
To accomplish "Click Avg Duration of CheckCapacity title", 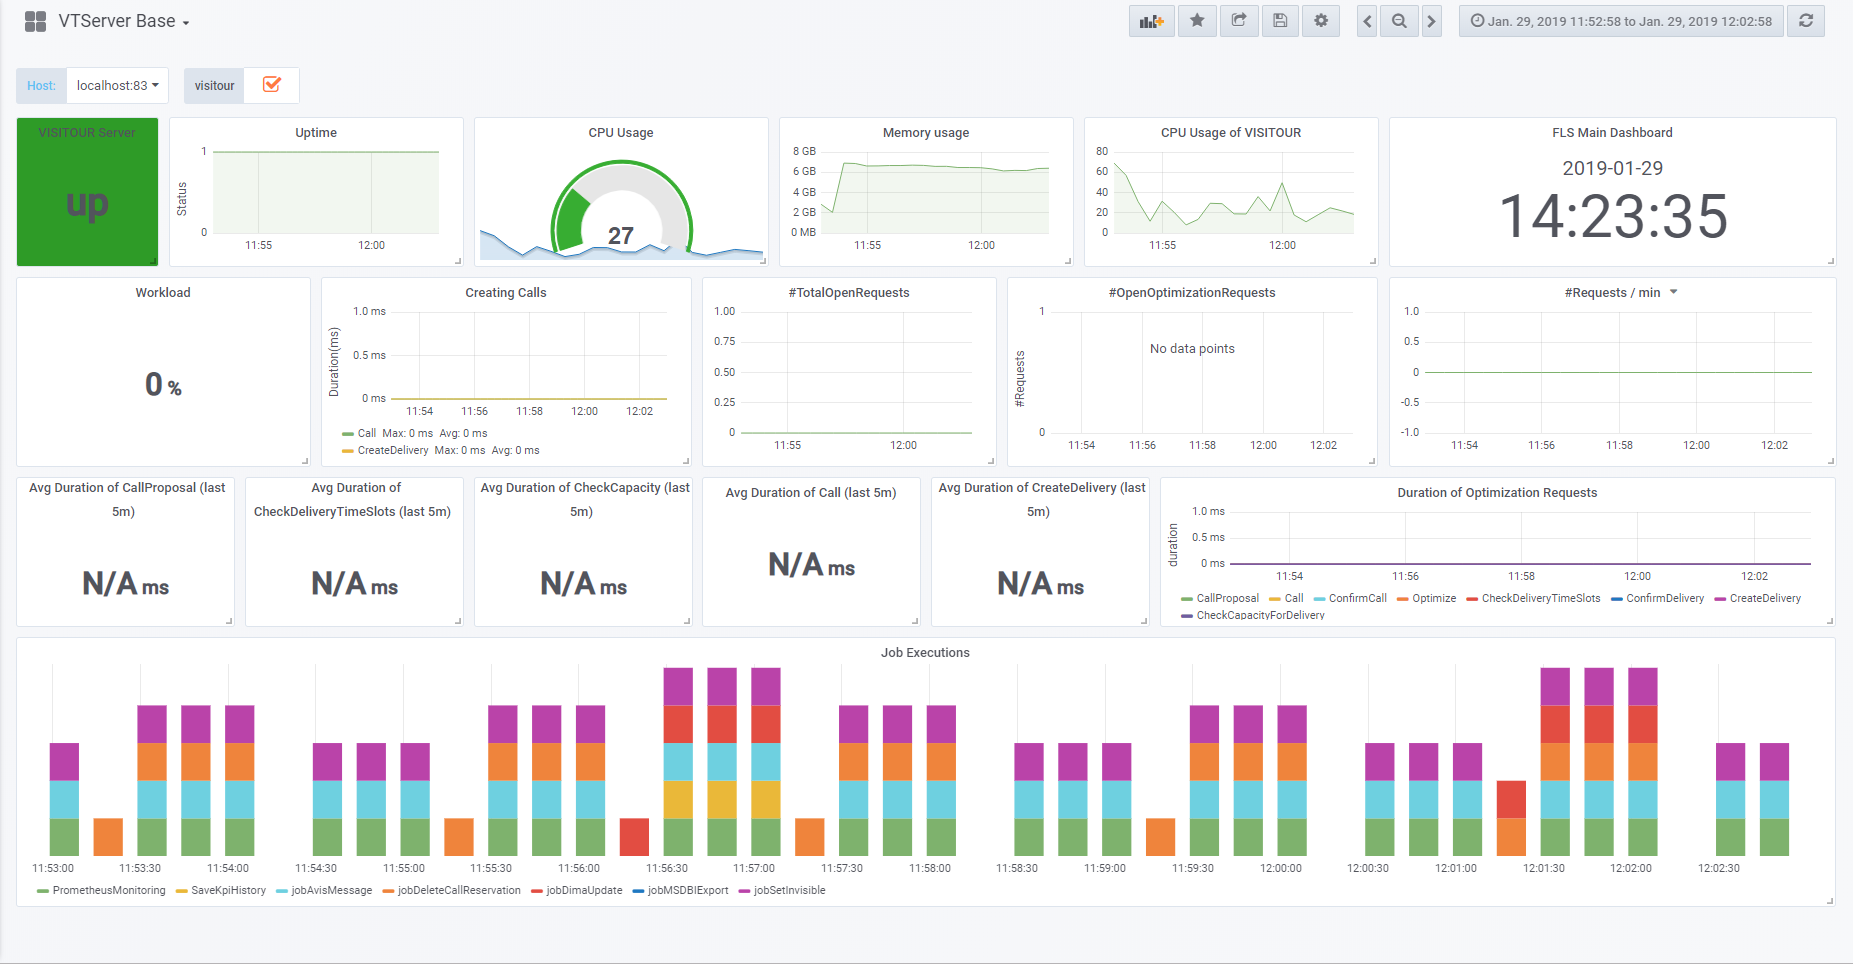I will (x=585, y=500).
